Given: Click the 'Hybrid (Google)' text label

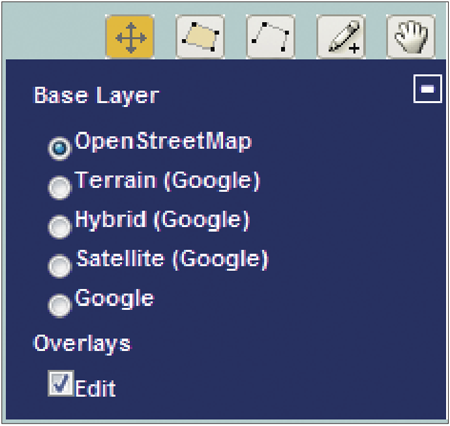Looking at the screenshot, I should (x=162, y=220).
